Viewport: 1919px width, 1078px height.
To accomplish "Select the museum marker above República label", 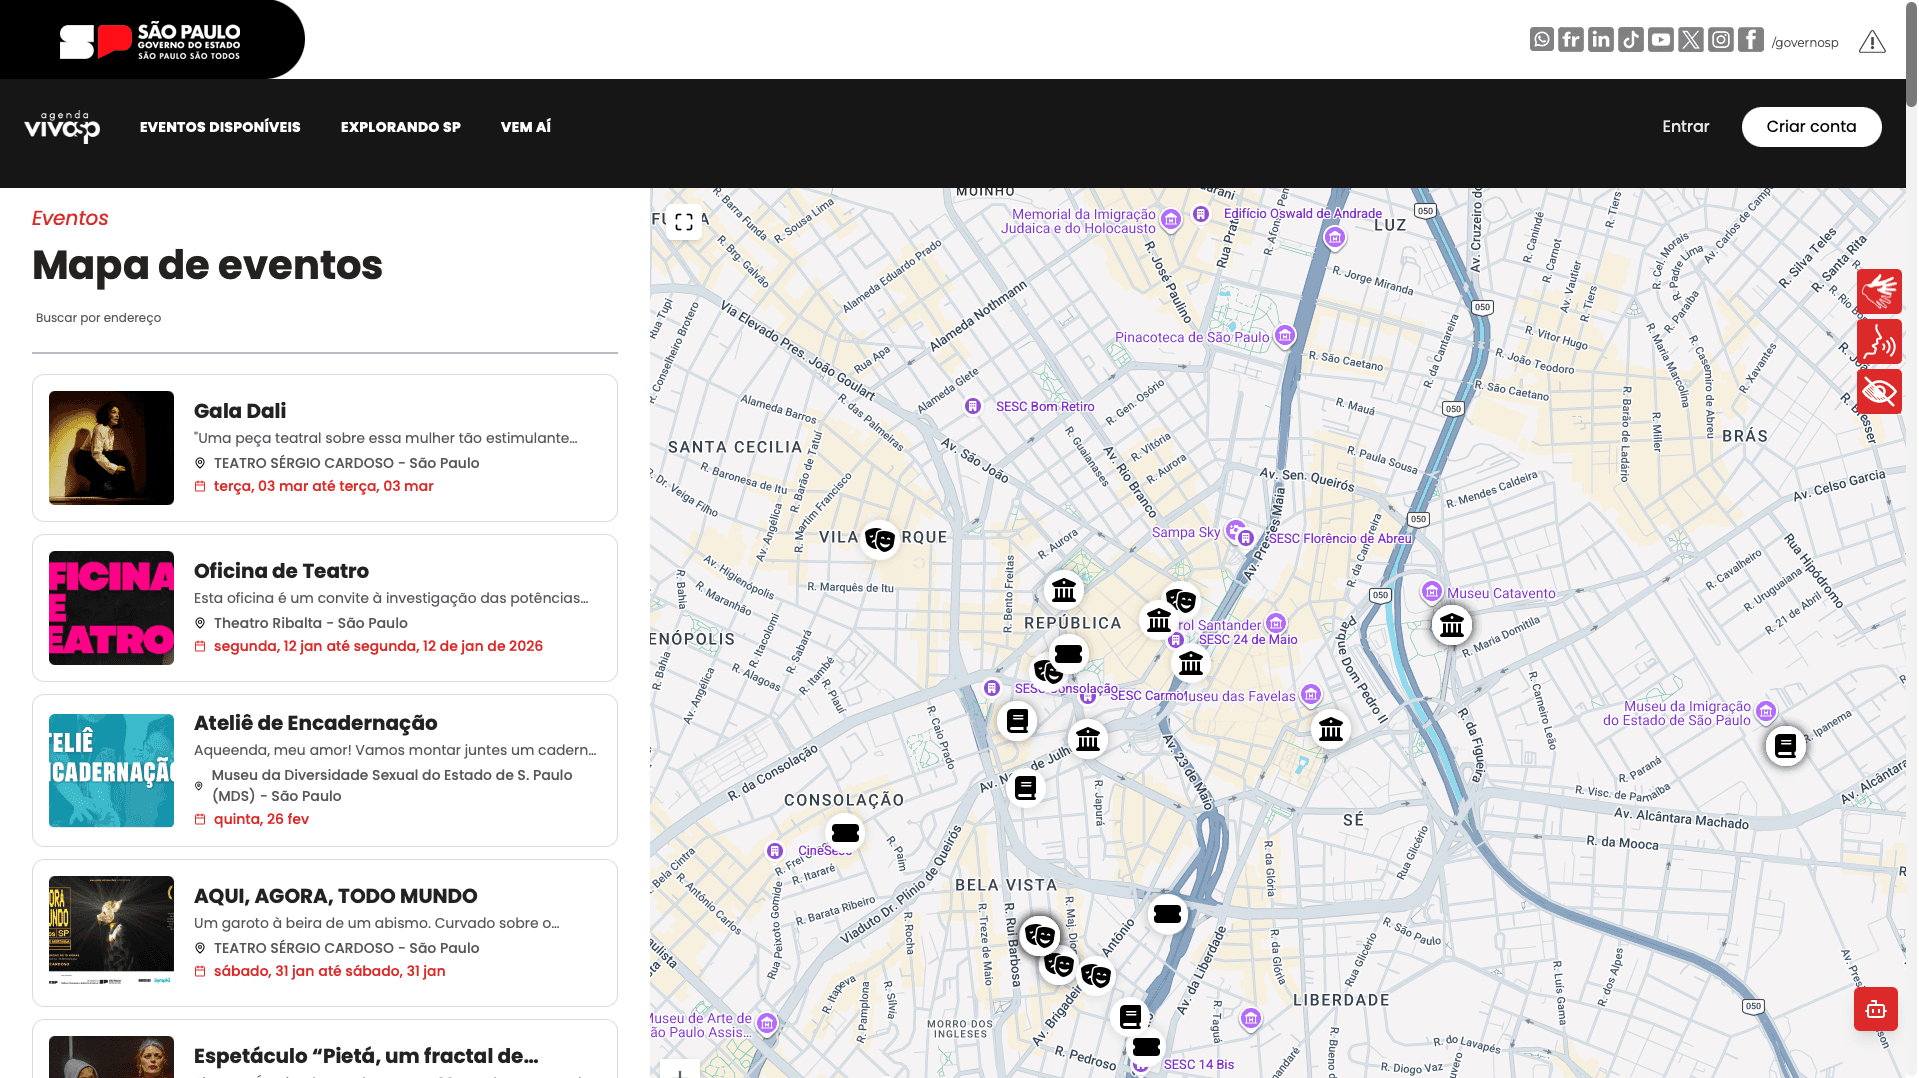I will pos(1064,591).
